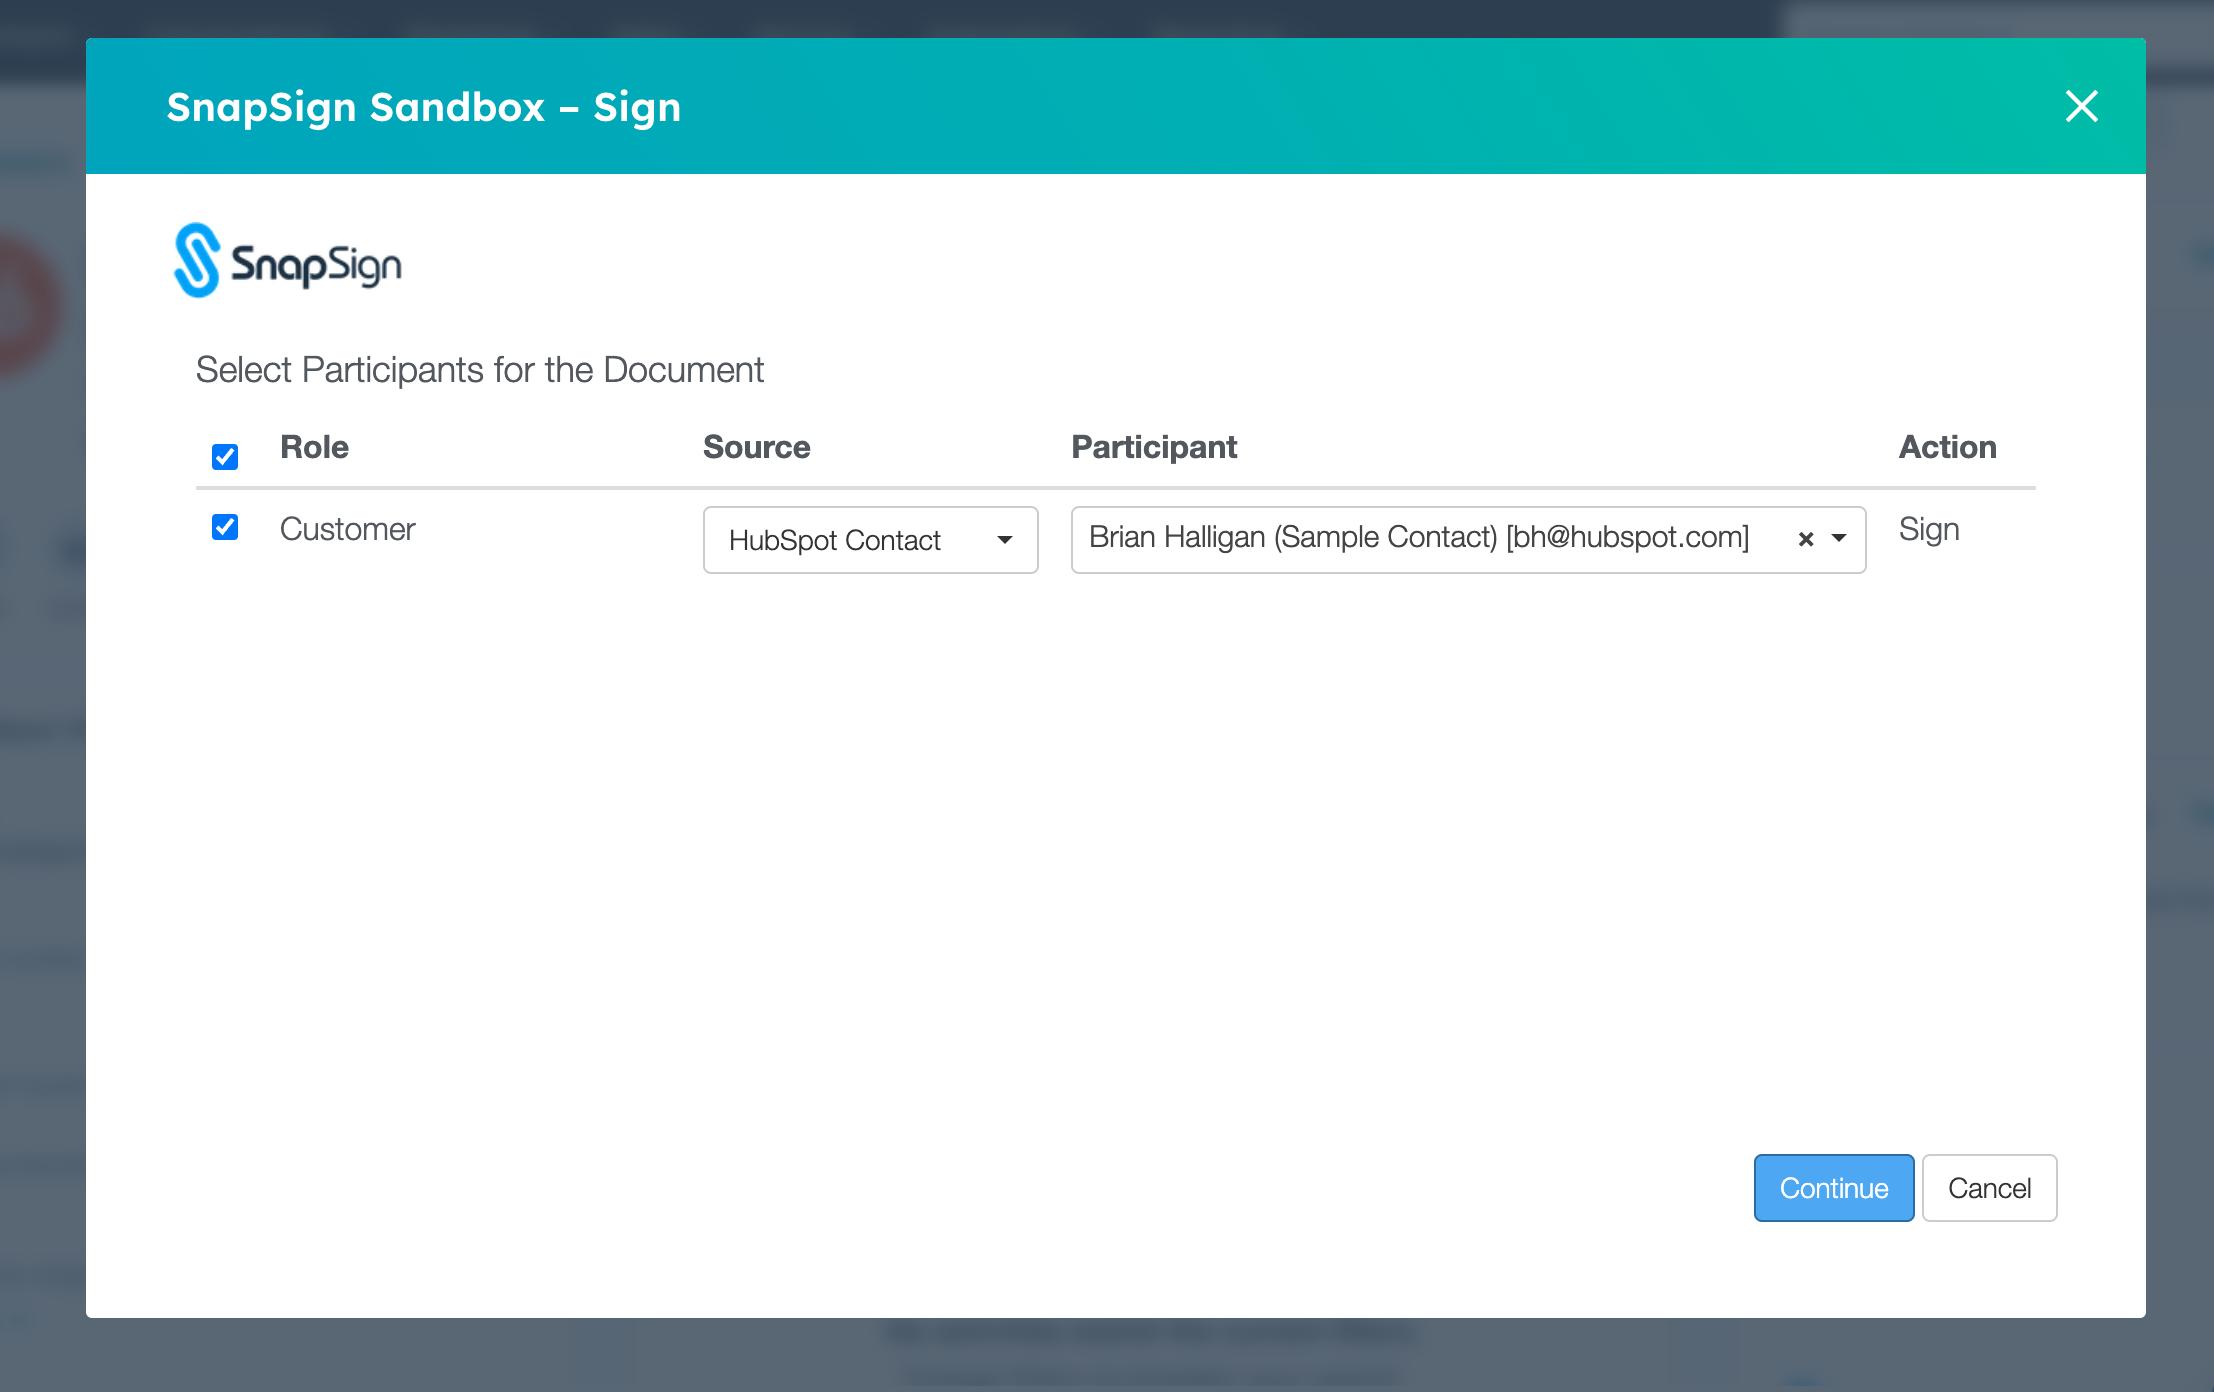The image size is (2214, 1392).
Task: Click the Source column header
Action: (x=756, y=447)
